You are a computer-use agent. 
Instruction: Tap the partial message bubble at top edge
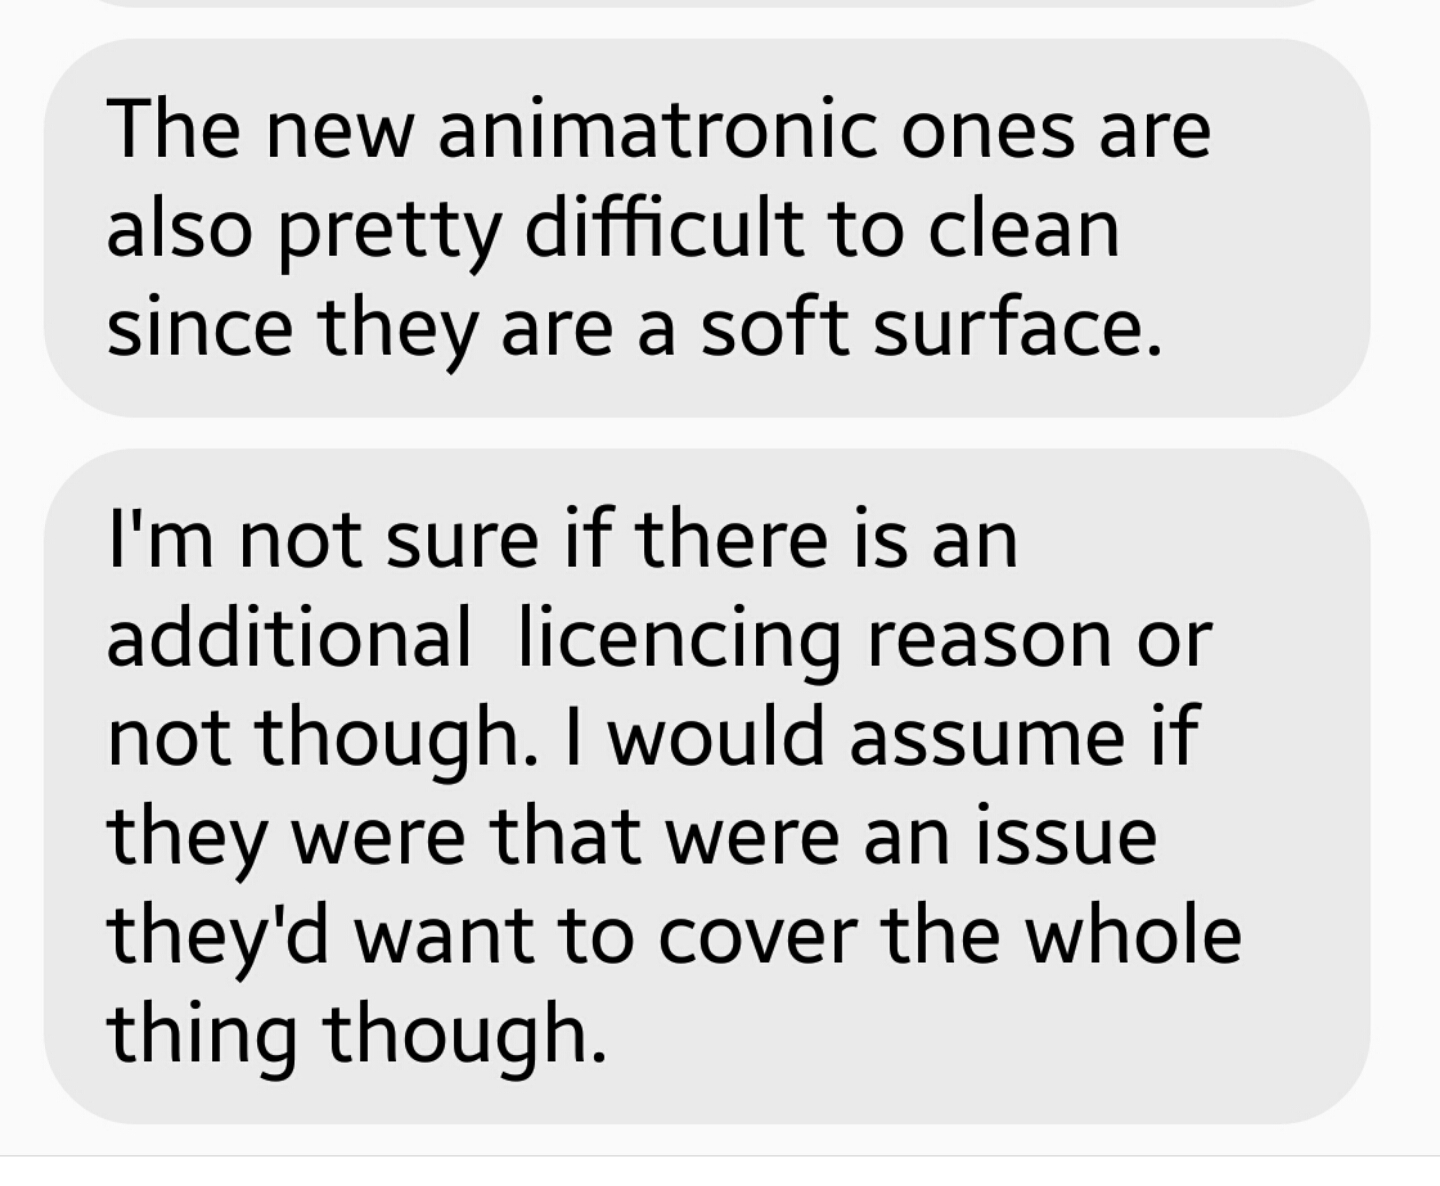coord(706,3)
